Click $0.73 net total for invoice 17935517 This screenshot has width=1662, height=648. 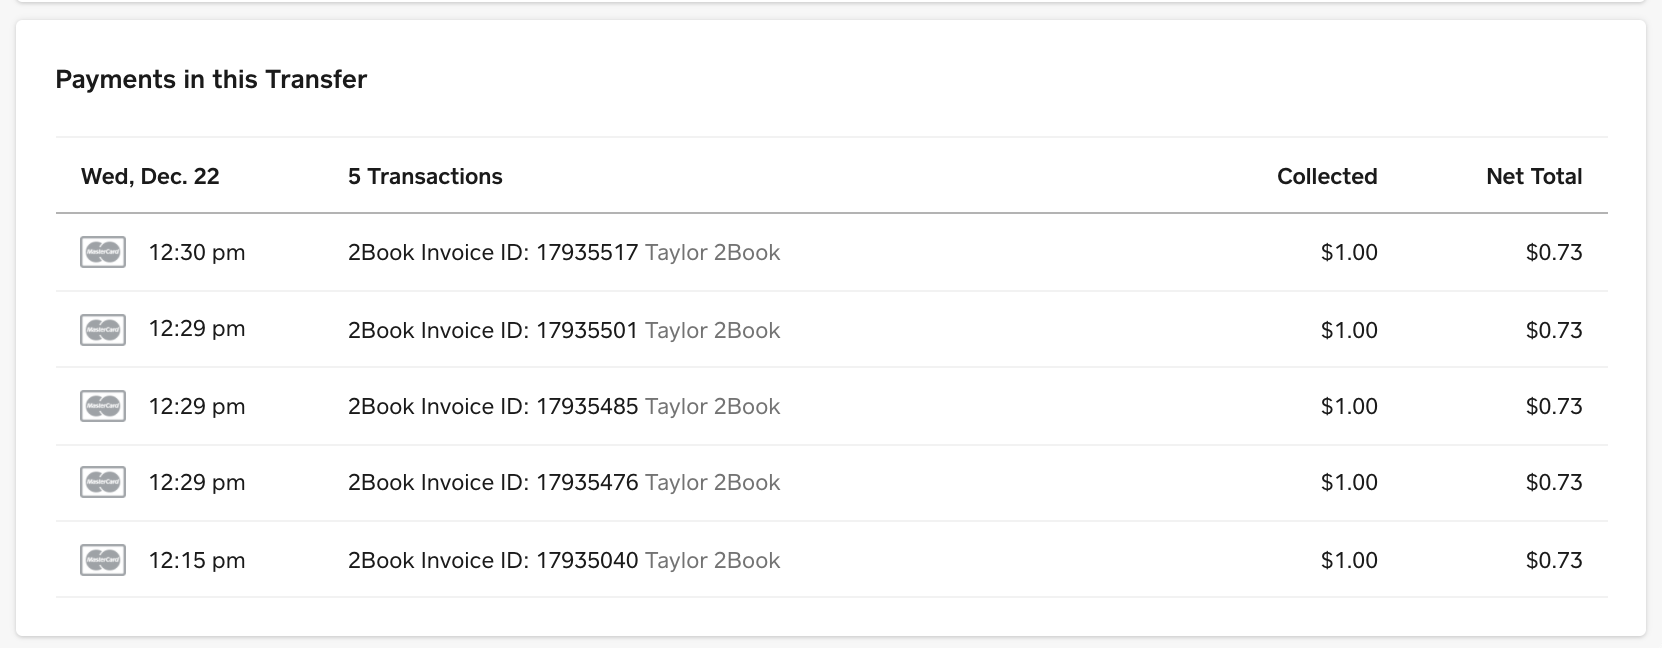click(x=1554, y=252)
